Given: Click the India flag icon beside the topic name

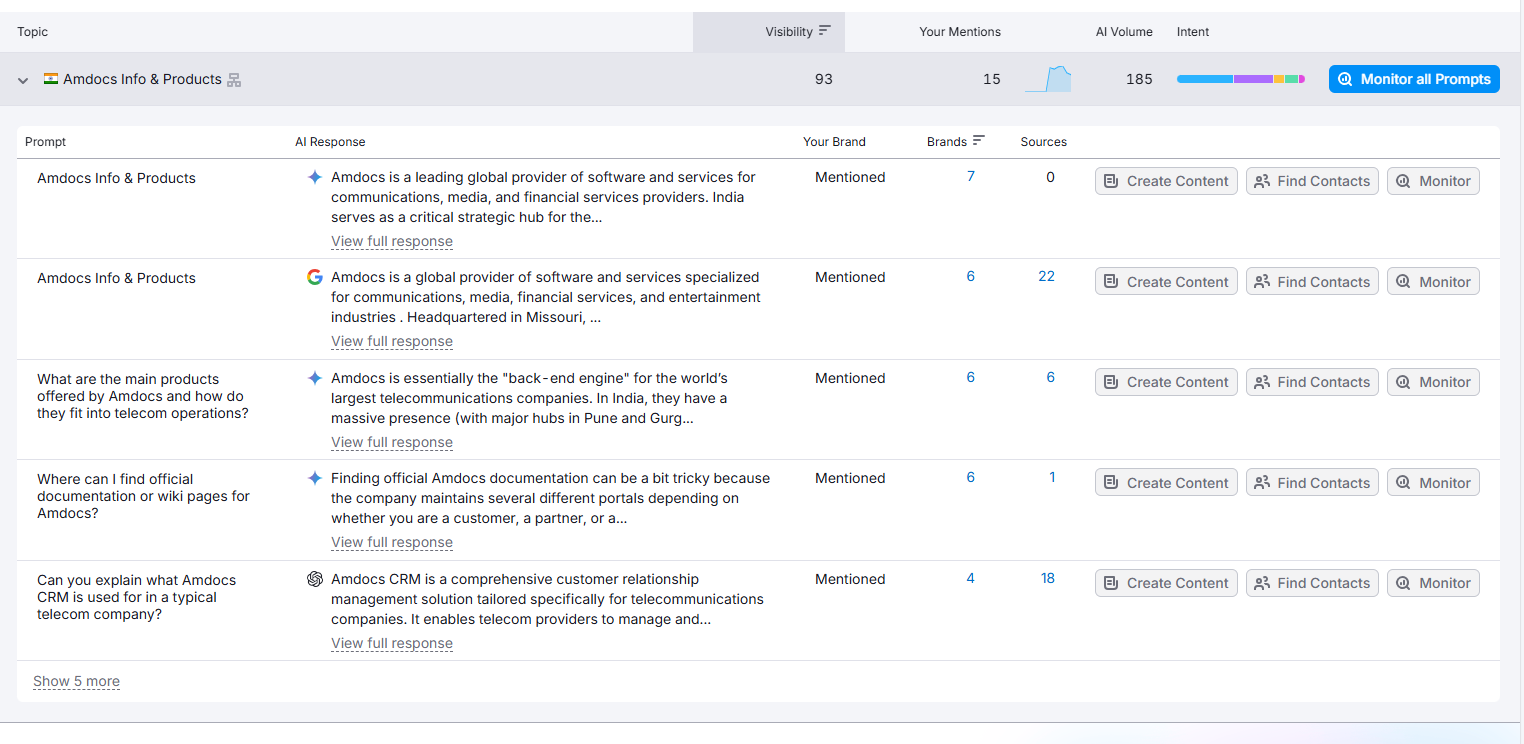Looking at the screenshot, I should click(x=51, y=79).
